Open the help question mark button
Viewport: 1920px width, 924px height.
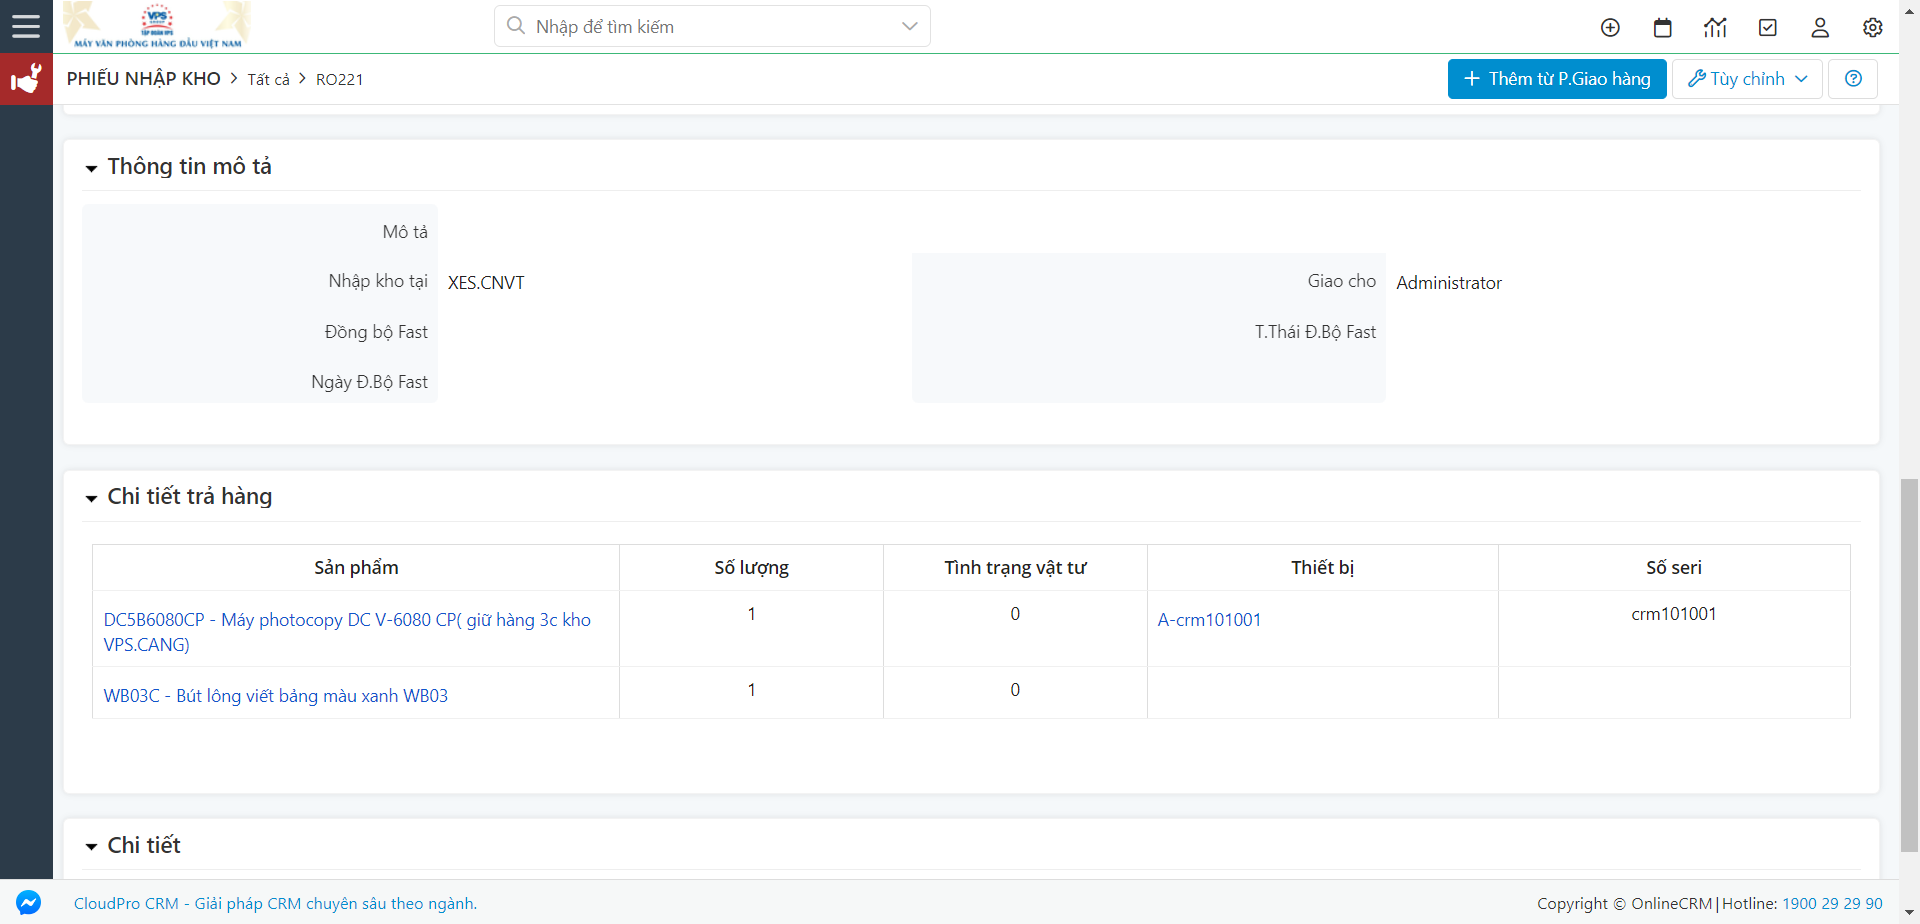[x=1853, y=79]
